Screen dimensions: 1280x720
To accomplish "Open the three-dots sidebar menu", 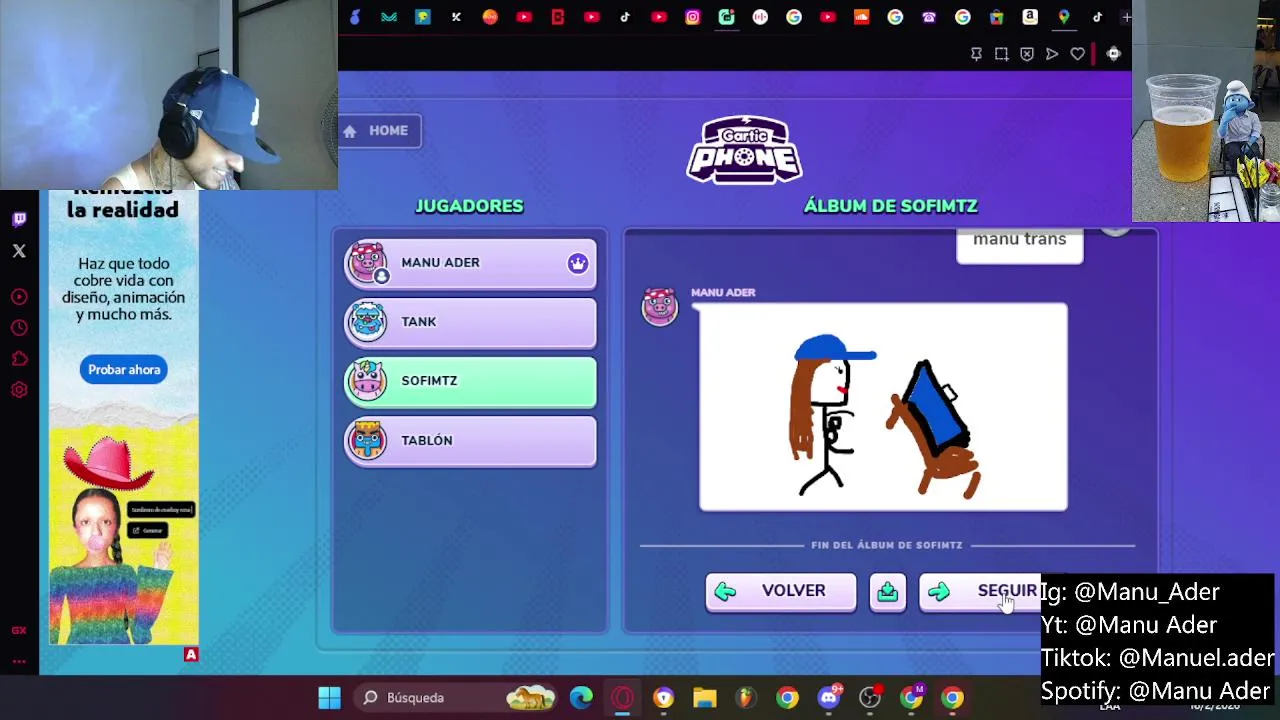I will [x=19, y=661].
